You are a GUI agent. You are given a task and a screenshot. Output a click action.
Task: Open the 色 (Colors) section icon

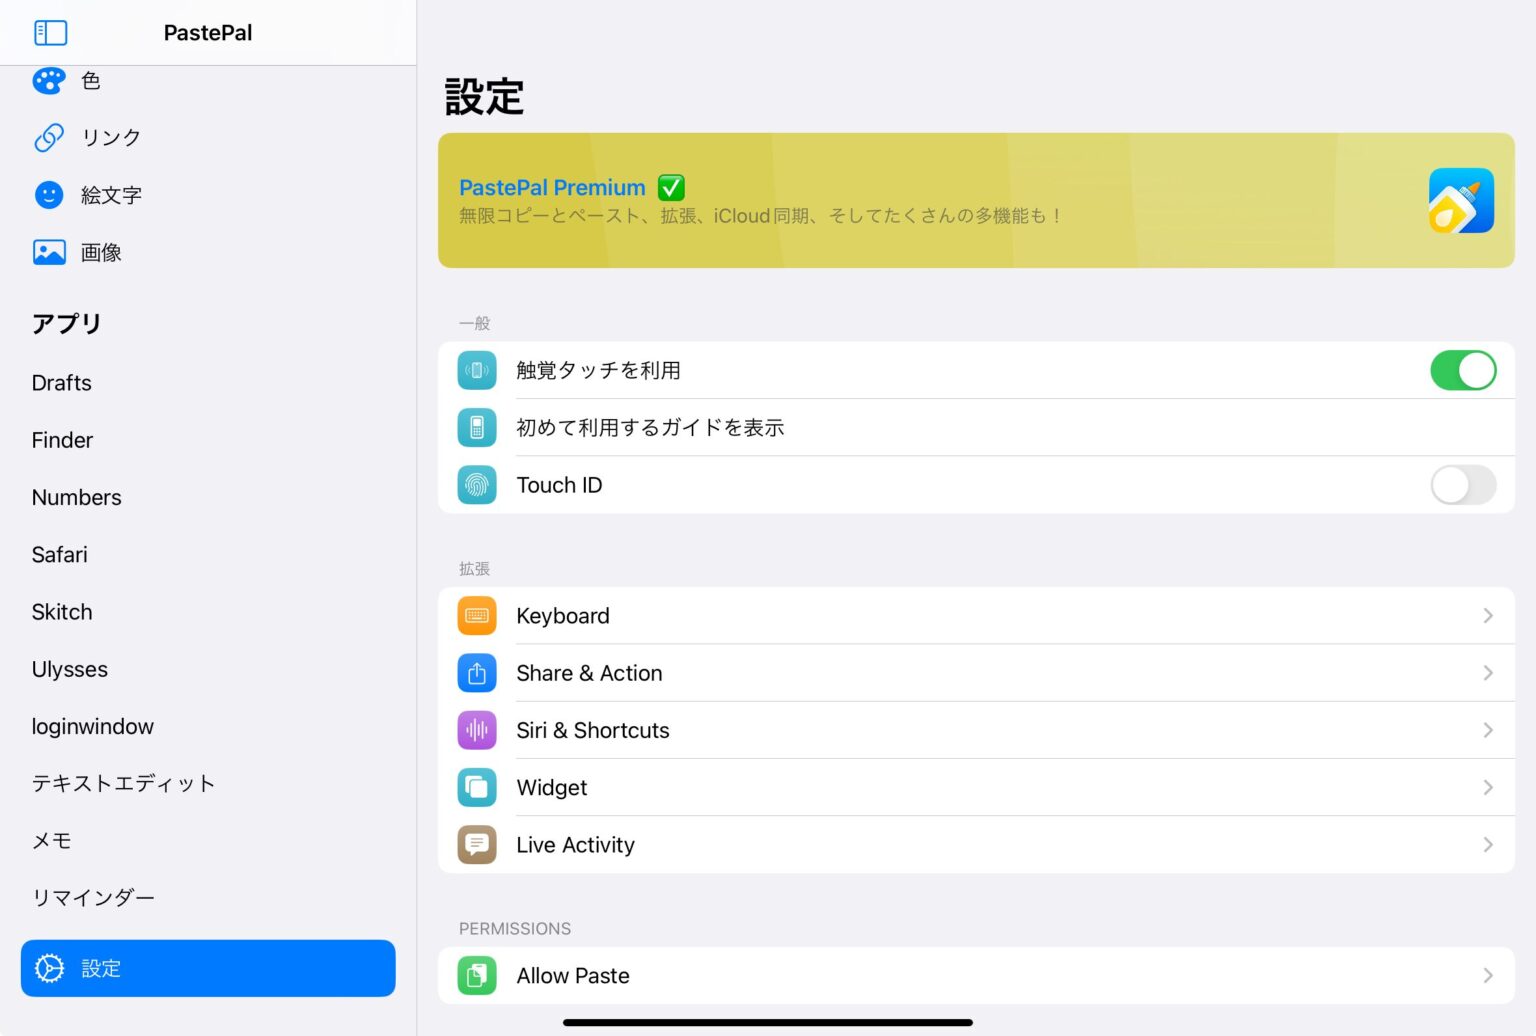[x=48, y=80]
